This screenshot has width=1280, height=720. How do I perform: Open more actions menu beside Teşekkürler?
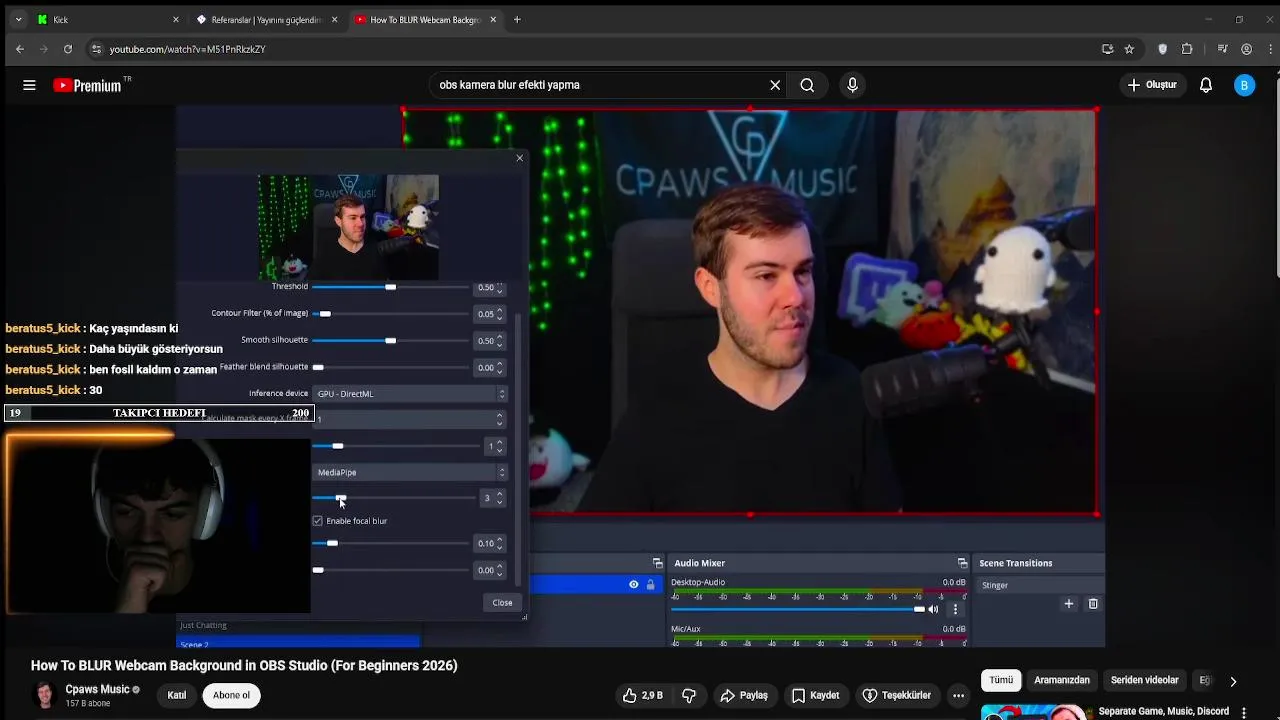[958, 695]
